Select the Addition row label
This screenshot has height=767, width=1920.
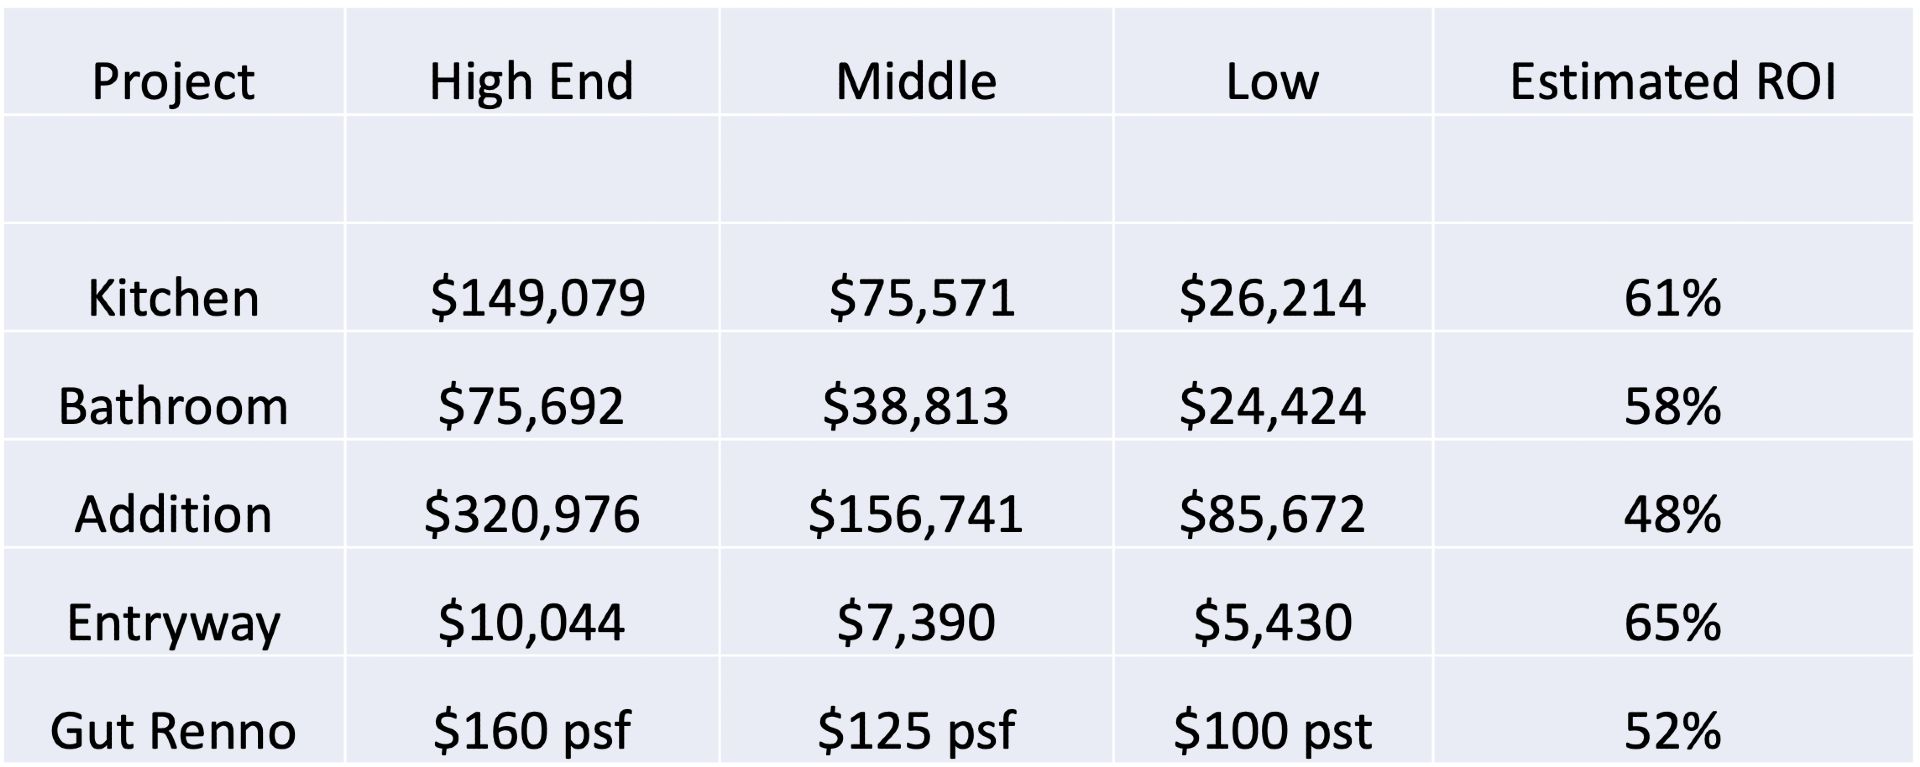[173, 514]
